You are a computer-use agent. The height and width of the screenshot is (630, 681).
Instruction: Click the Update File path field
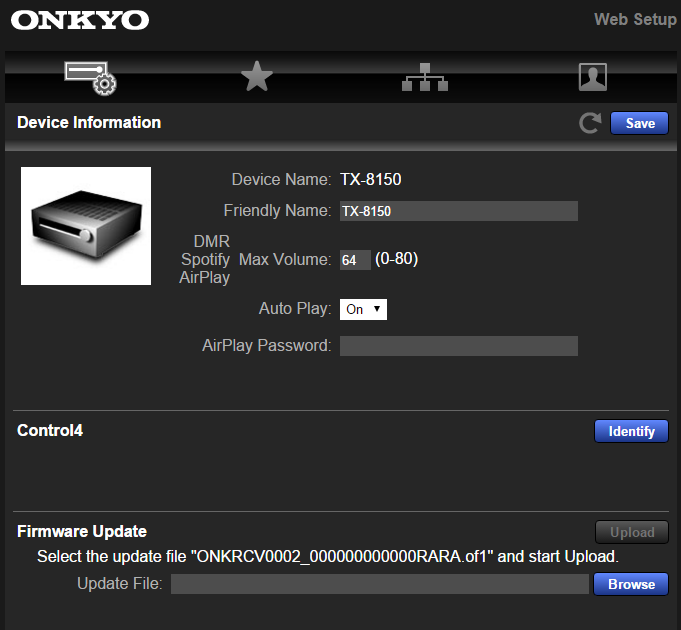[380, 584]
